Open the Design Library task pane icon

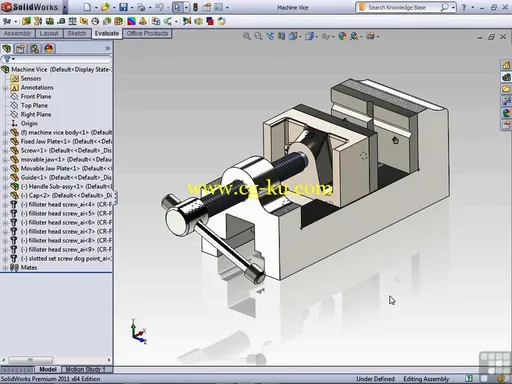506,77
